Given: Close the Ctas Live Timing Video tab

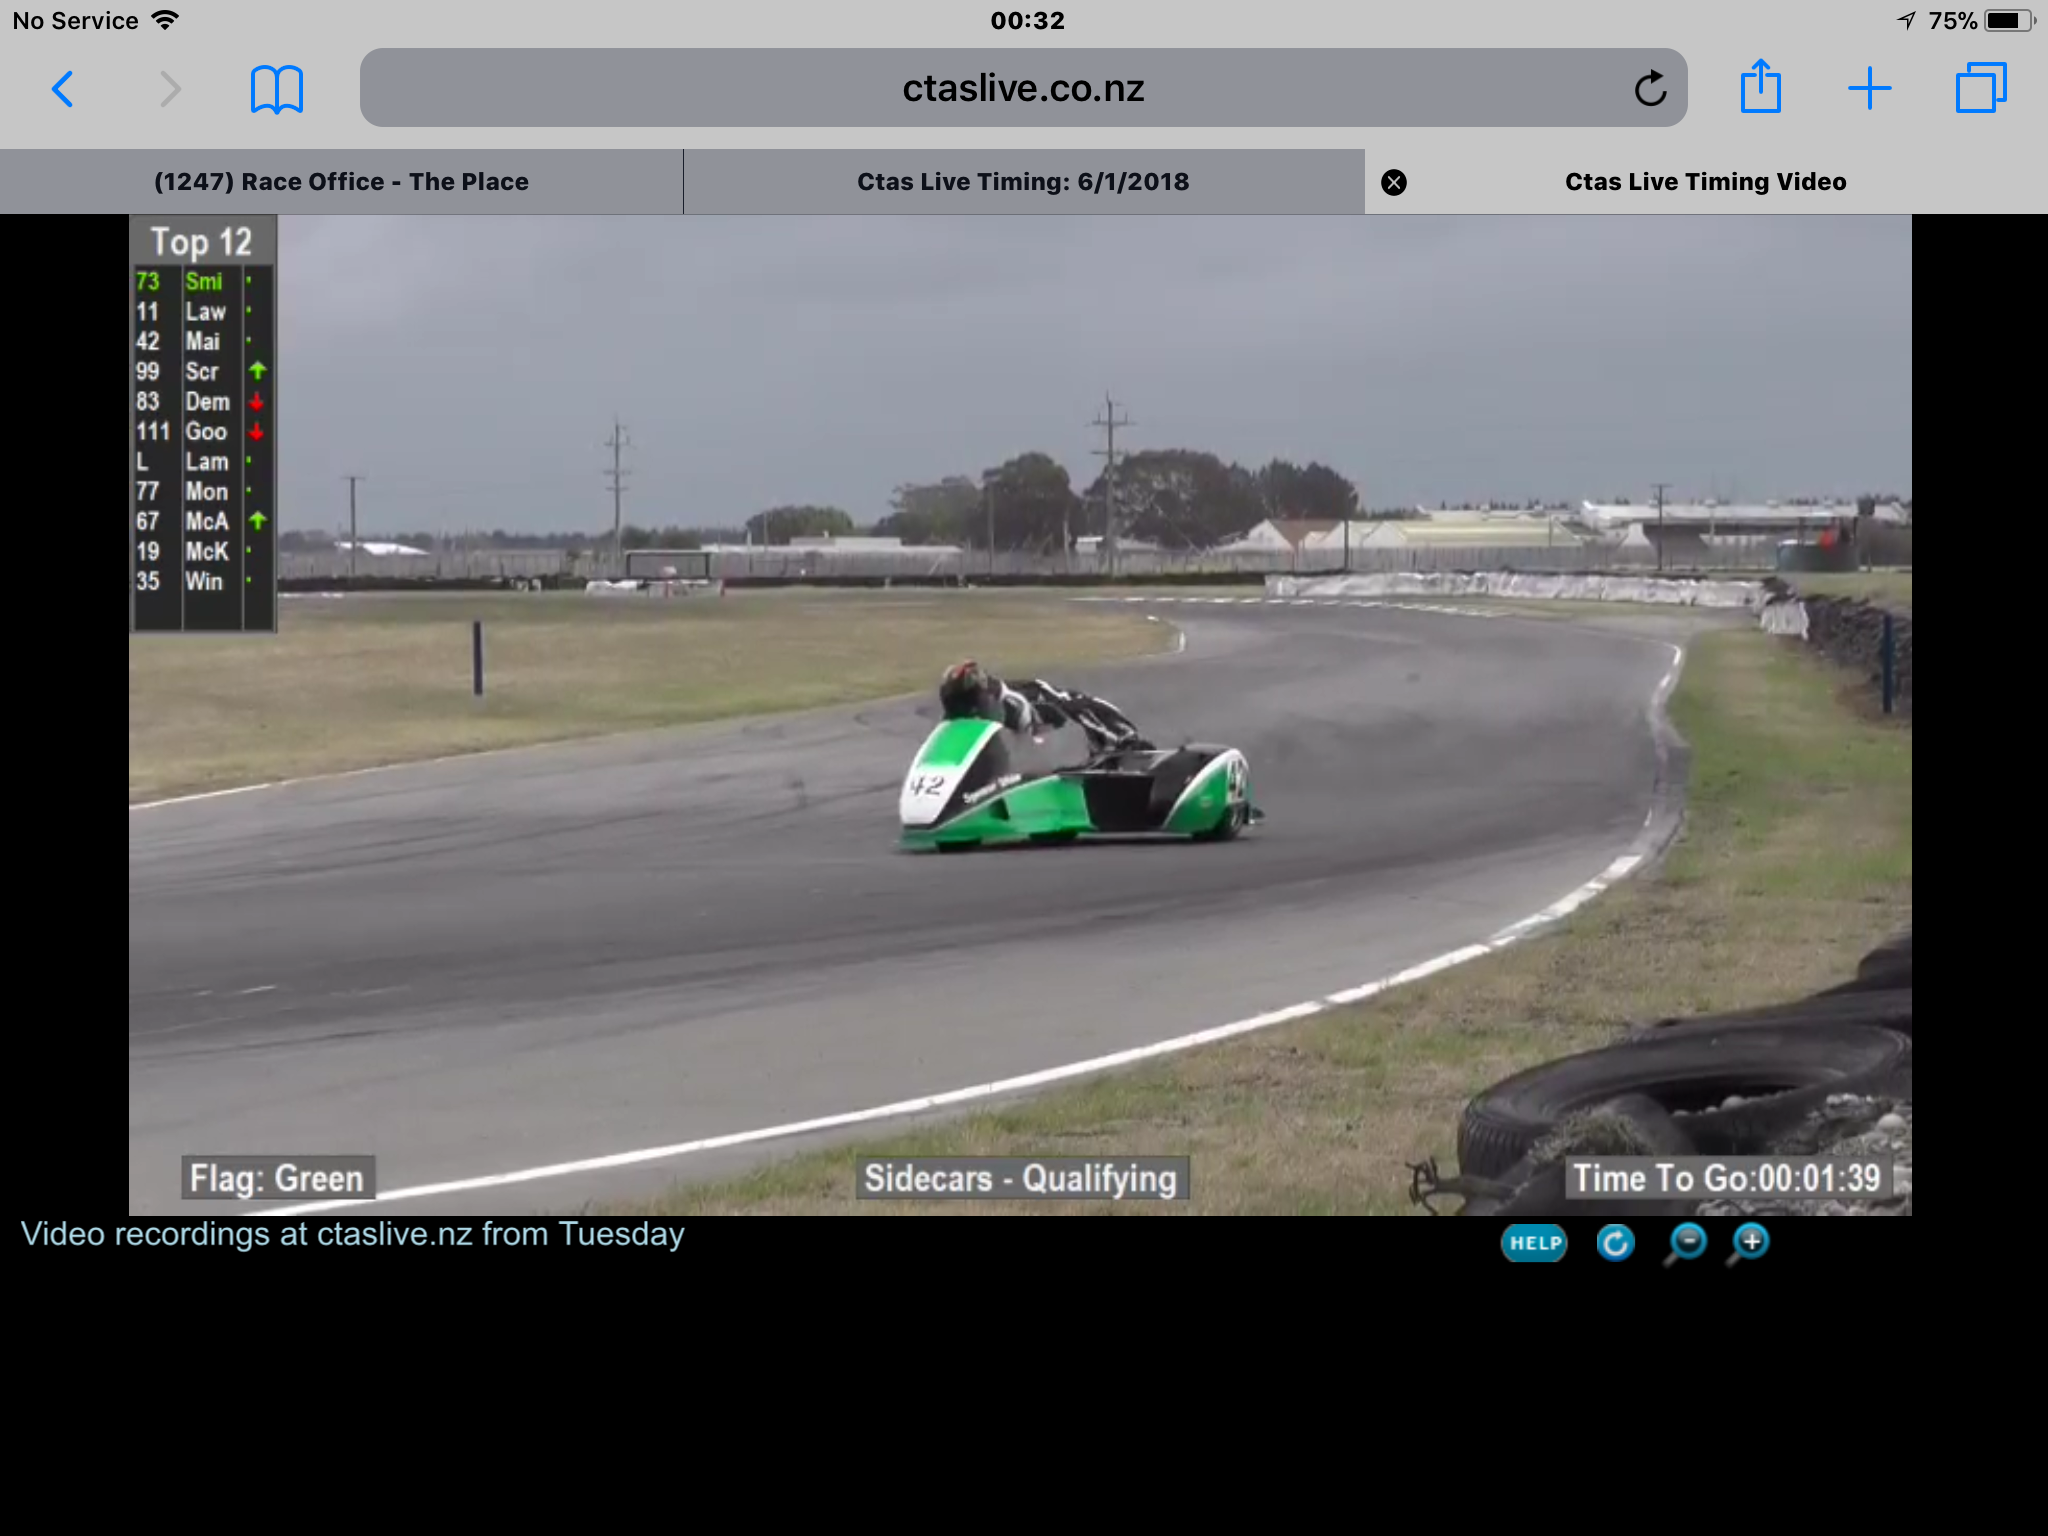Looking at the screenshot, I should [x=1394, y=182].
